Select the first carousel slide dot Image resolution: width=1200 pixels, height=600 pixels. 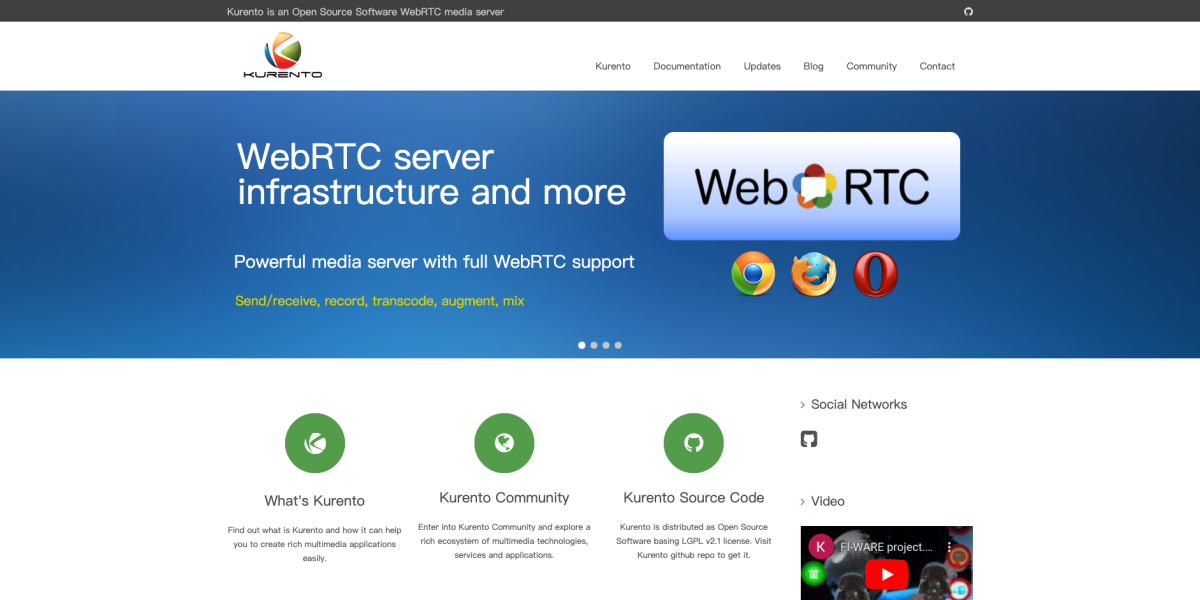pos(582,345)
